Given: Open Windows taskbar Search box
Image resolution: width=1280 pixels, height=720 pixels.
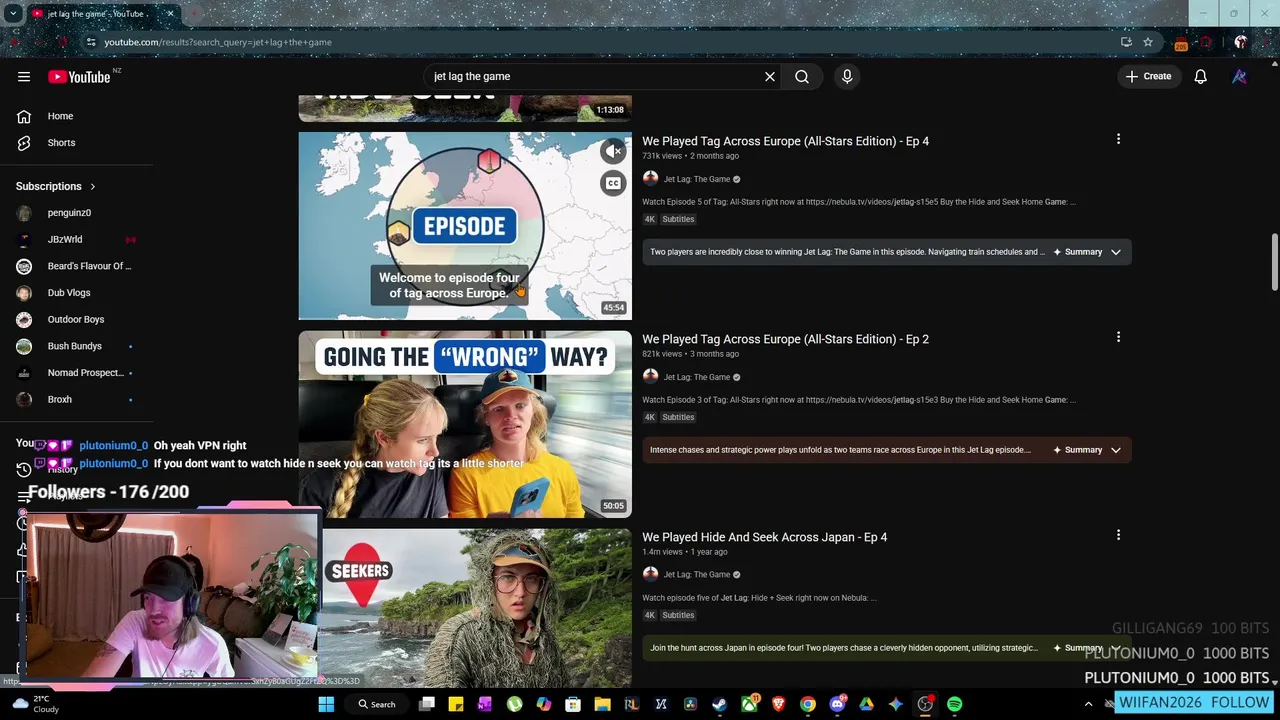Looking at the screenshot, I should click(x=378, y=704).
